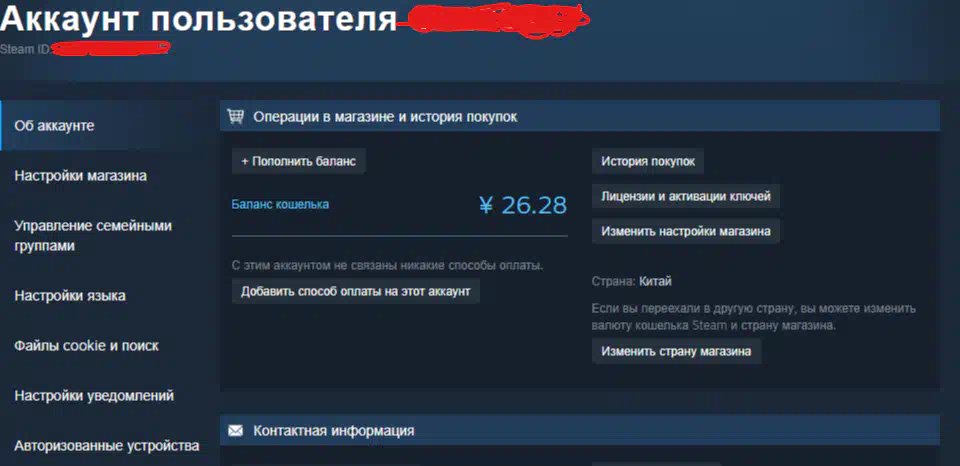Screen dimensions: 960x466
Task: Open История покупок button
Action: point(648,161)
